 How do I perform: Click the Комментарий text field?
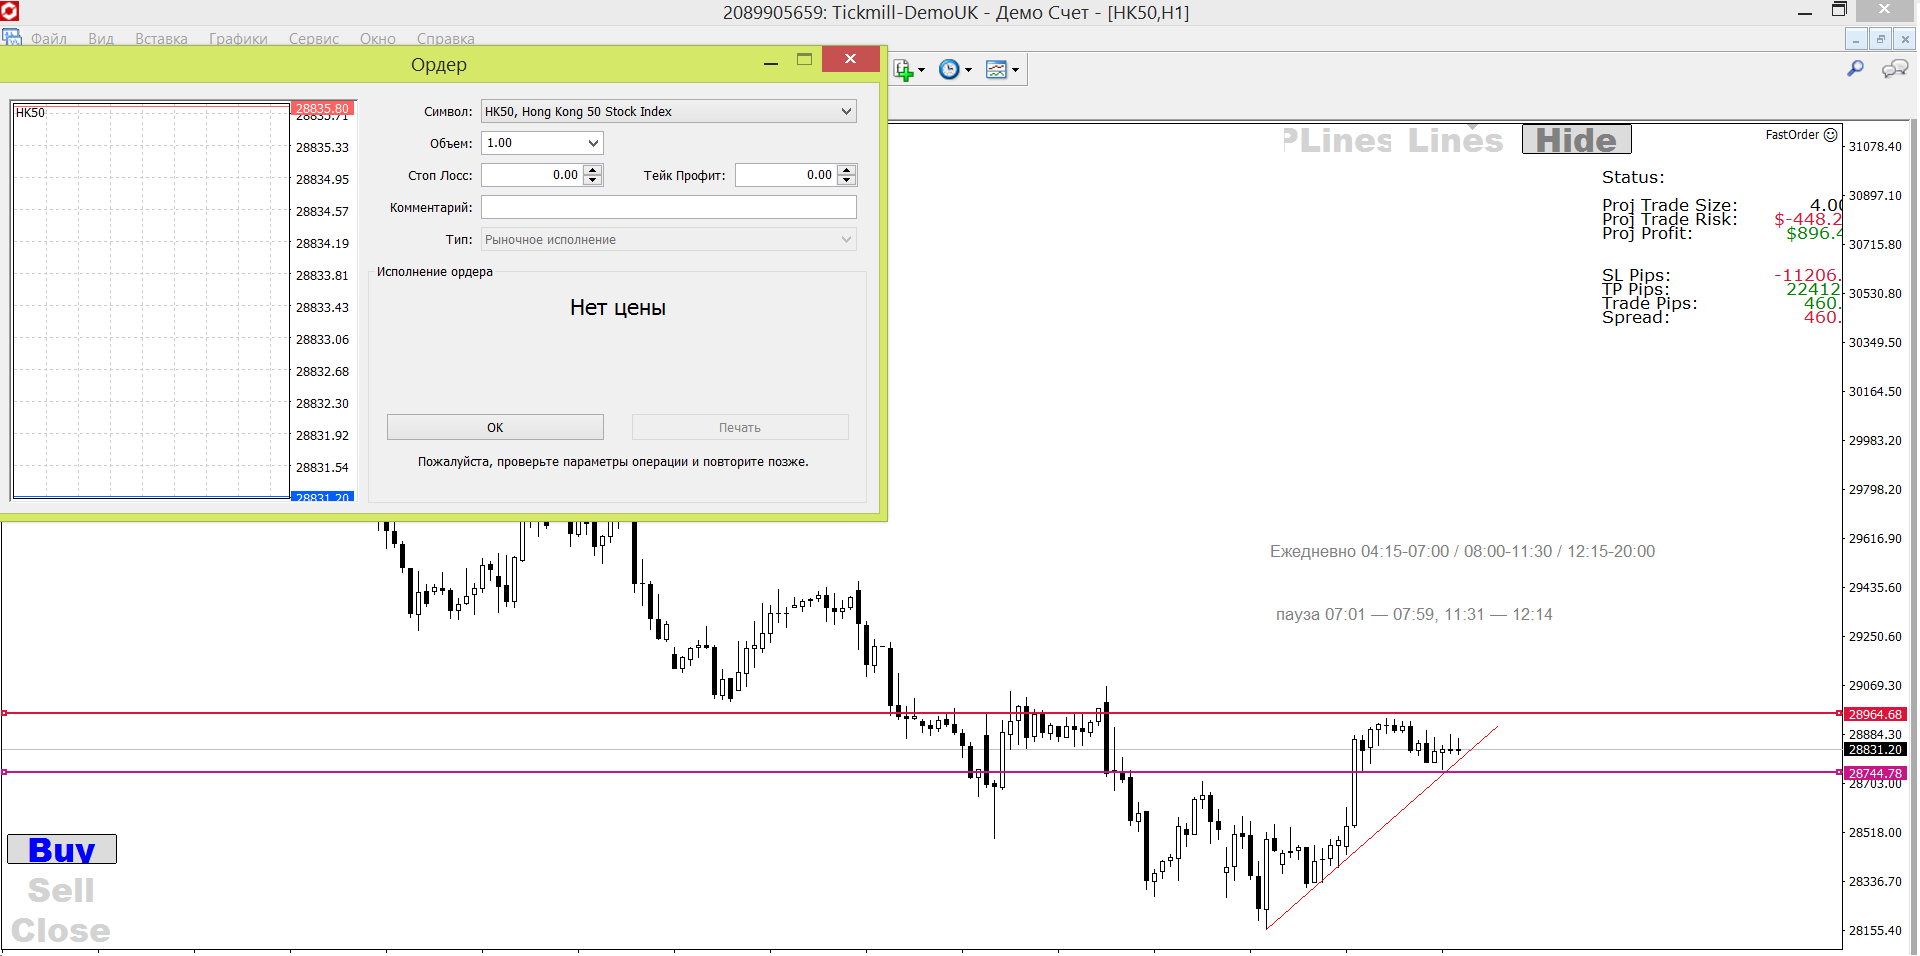coord(669,207)
